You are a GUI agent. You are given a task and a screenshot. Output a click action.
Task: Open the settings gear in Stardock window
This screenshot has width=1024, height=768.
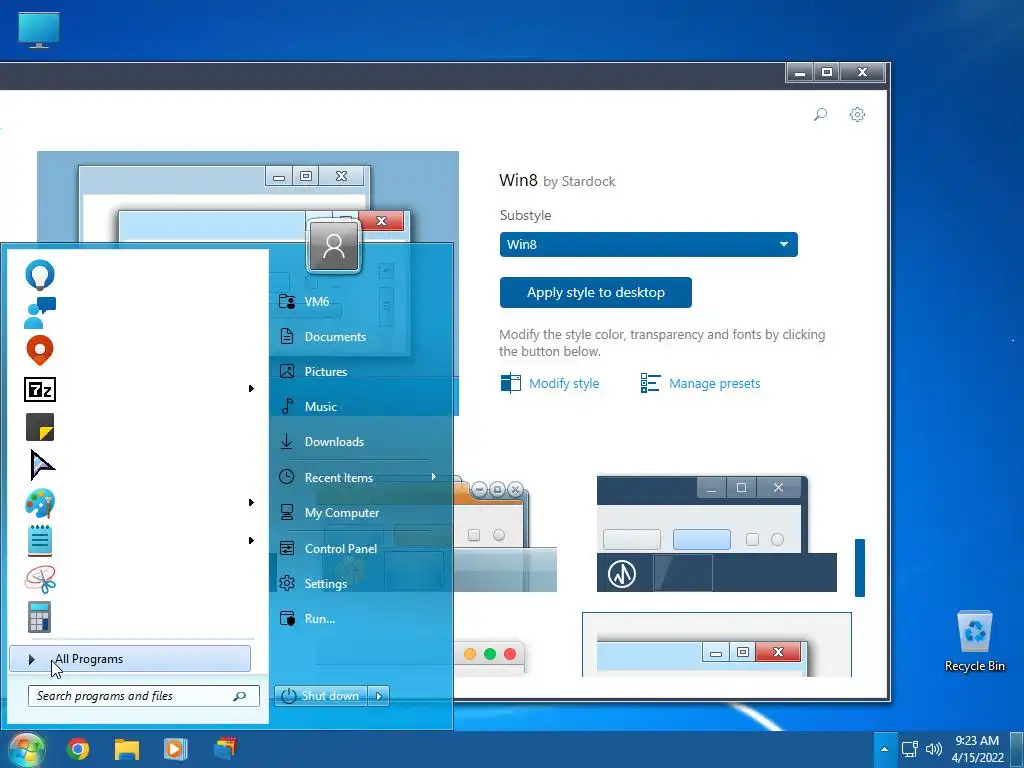857,114
